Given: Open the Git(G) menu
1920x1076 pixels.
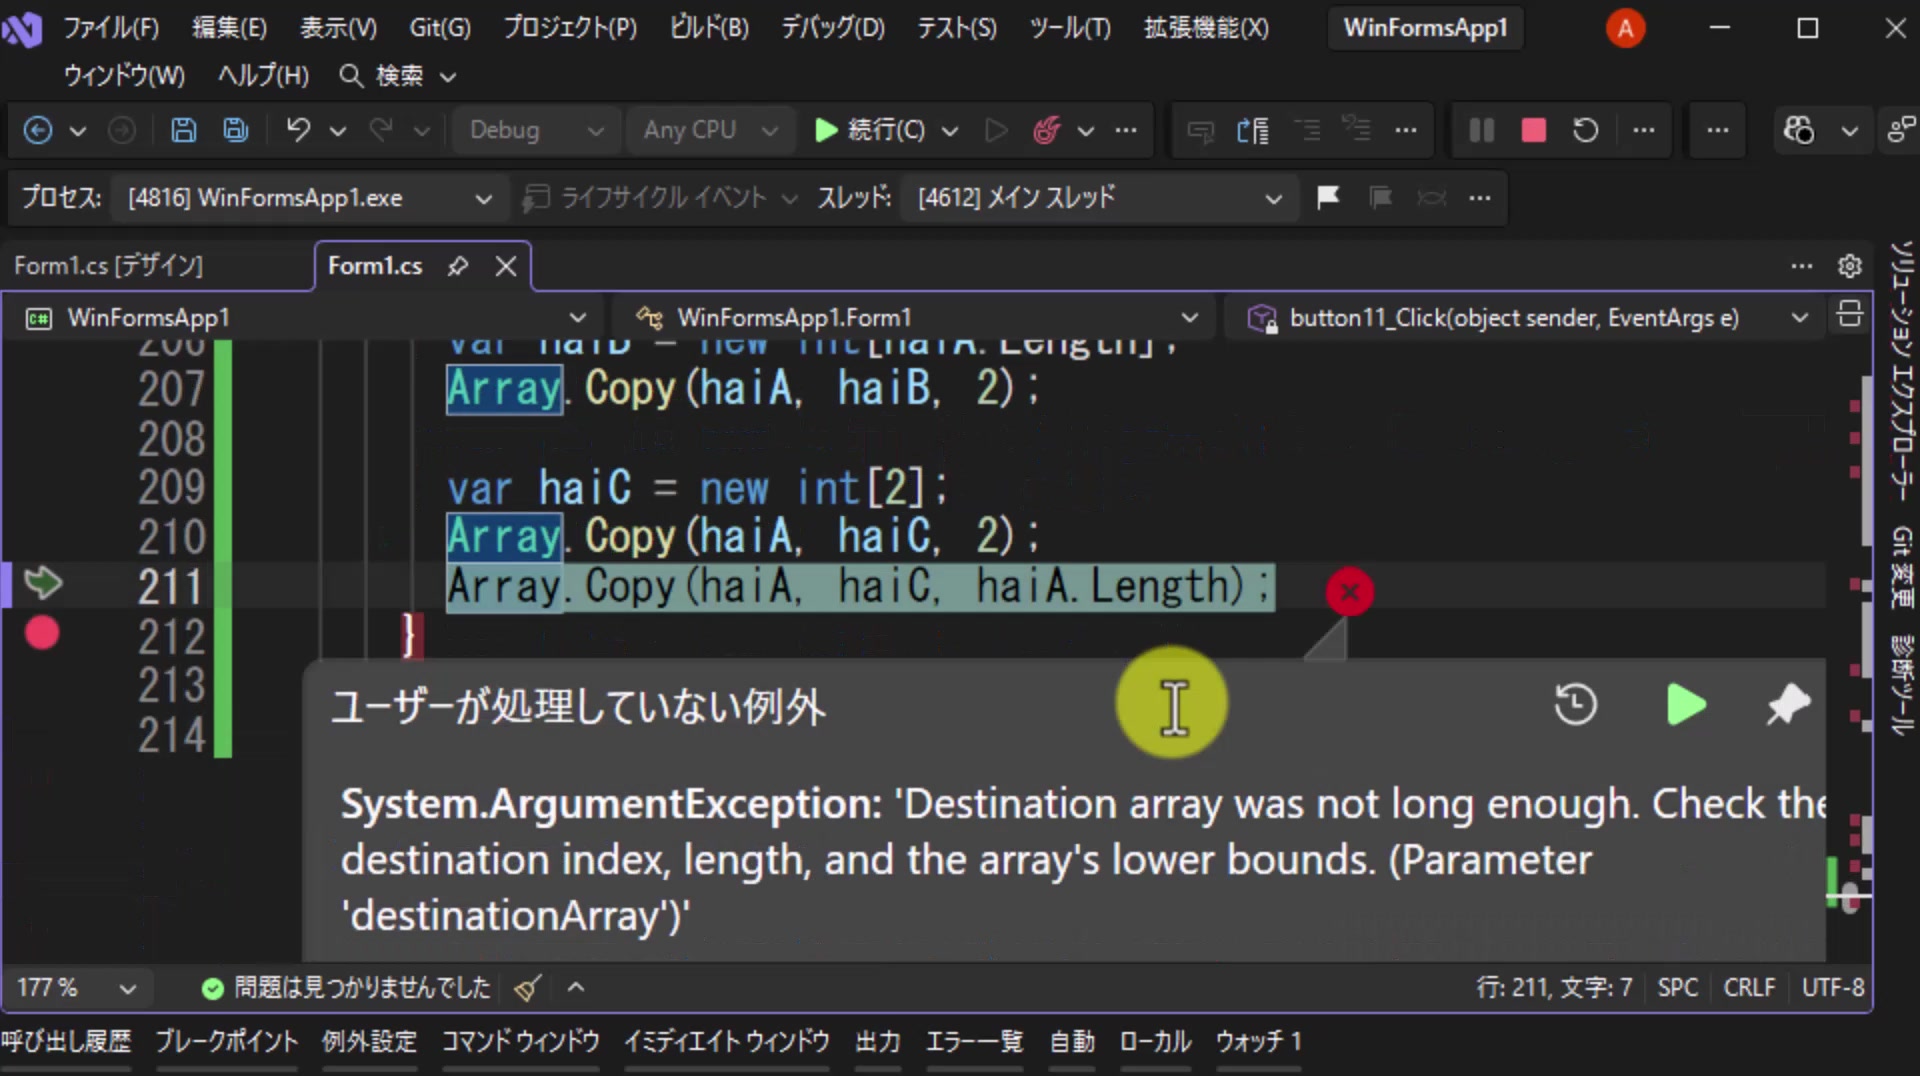Looking at the screenshot, I should click(x=440, y=28).
